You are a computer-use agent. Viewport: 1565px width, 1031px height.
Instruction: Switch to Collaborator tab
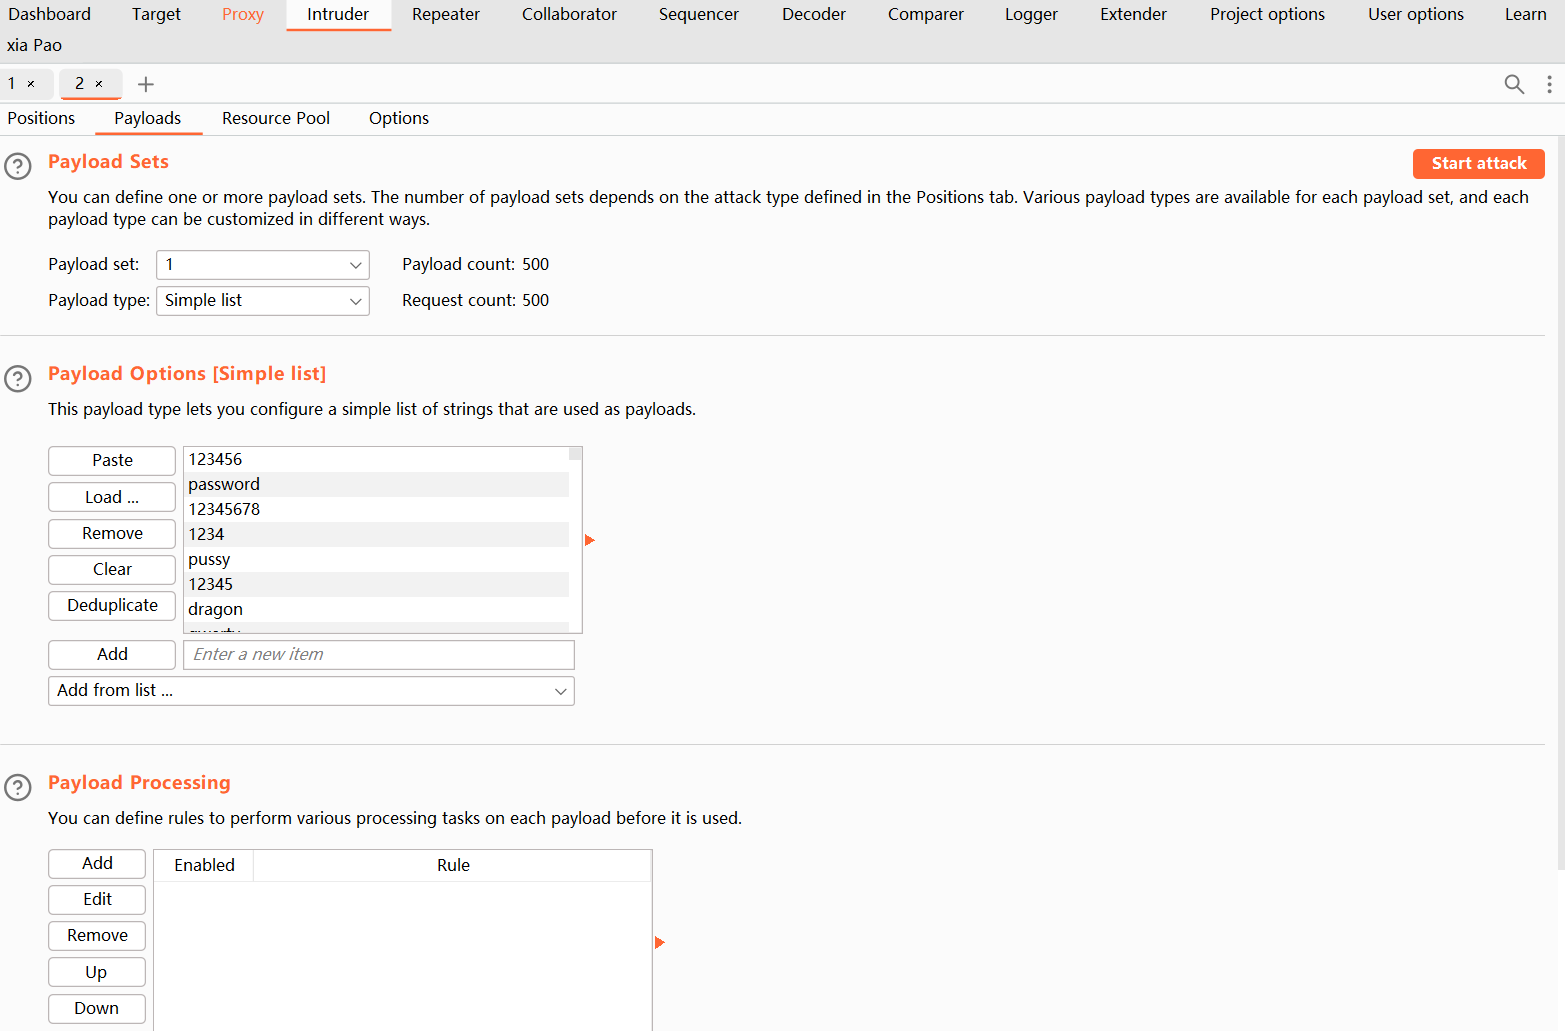569,14
